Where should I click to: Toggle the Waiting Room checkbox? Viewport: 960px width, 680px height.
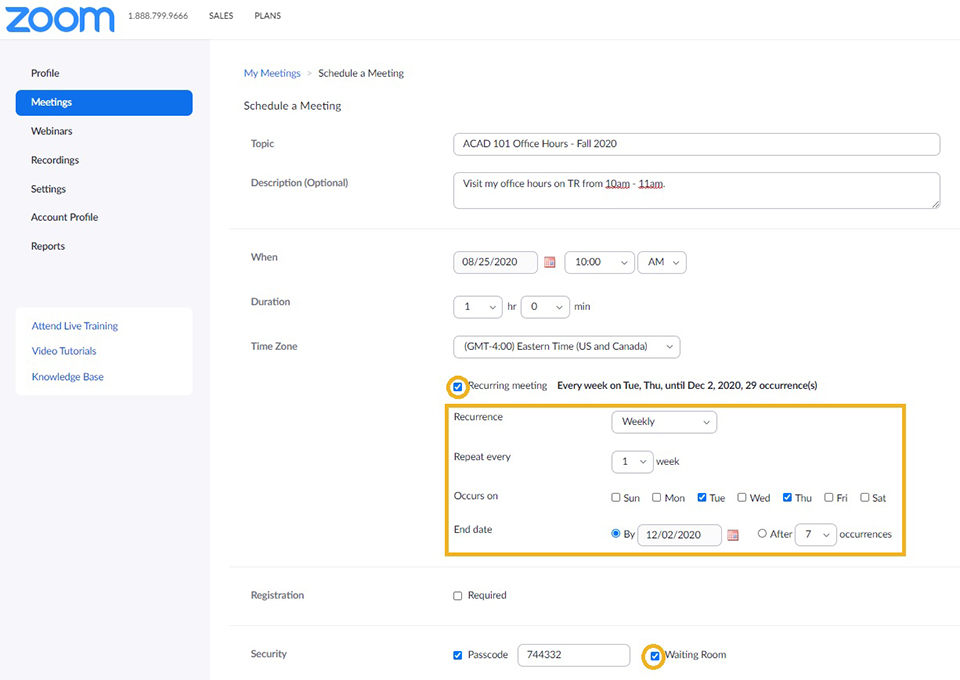pyautogui.click(x=654, y=656)
